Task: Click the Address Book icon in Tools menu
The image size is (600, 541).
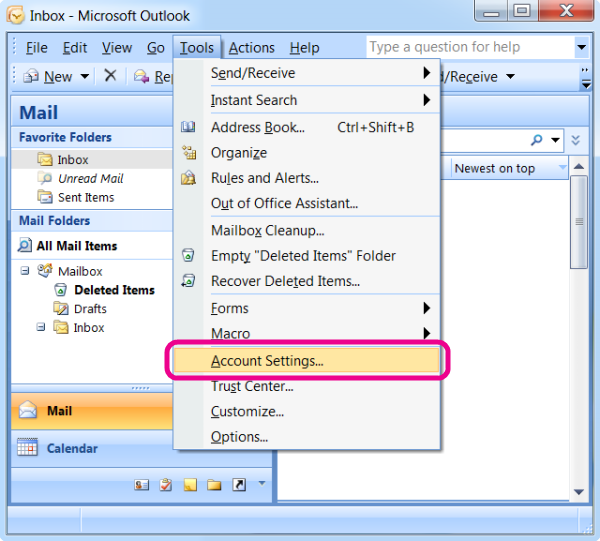Action: click(x=188, y=127)
